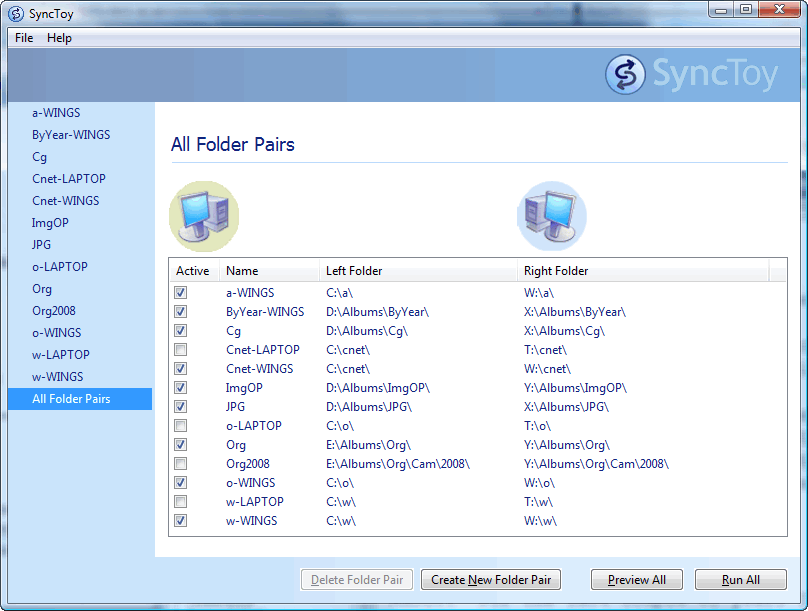
Task: Enable the w-LAPTOP active checkbox
Action: point(180,502)
